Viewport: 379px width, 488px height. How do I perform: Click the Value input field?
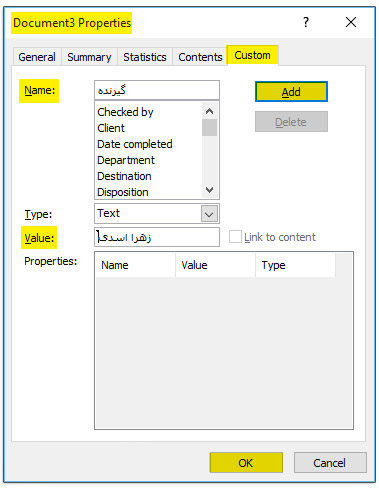tap(157, 237)
